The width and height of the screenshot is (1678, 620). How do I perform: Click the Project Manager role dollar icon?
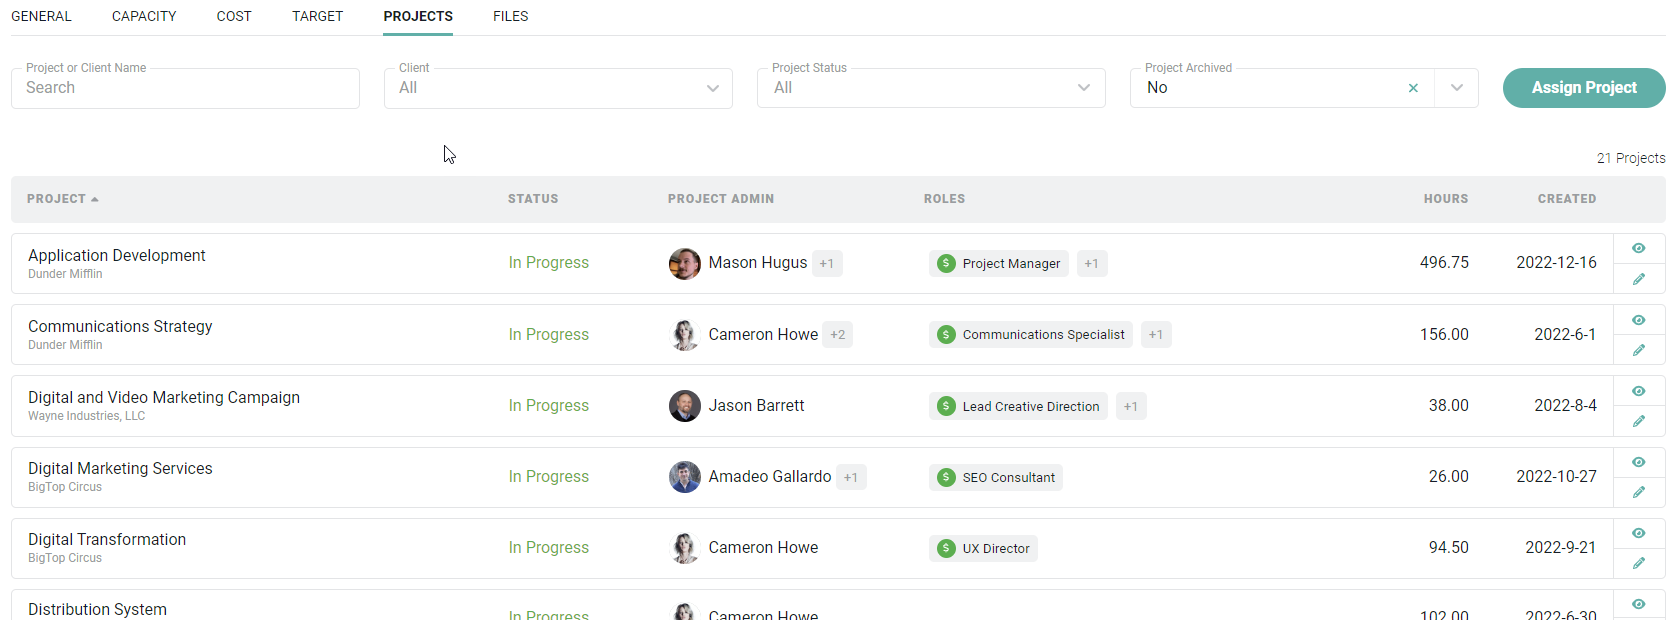(x=946, y=263)
